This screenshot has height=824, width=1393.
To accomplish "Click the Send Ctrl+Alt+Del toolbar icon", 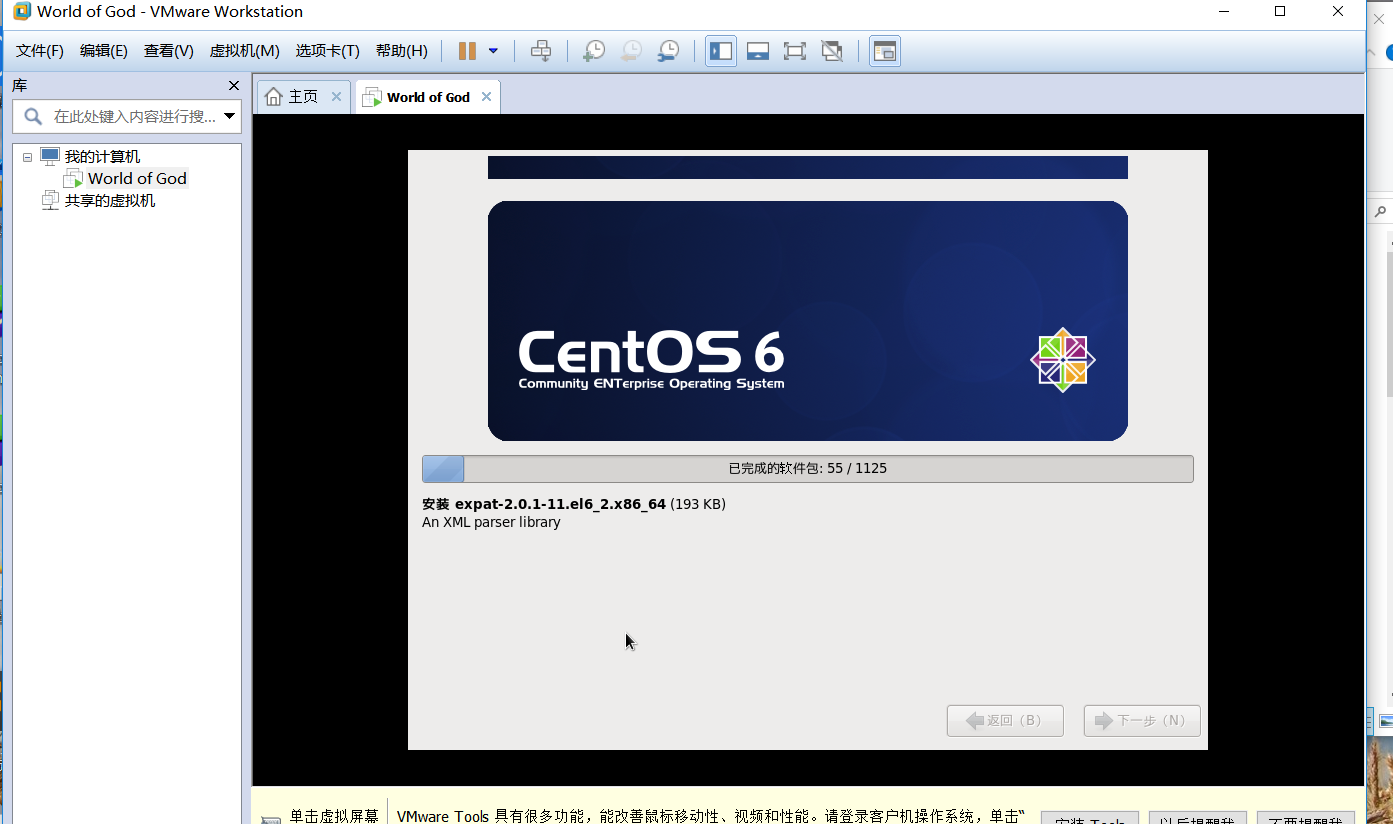I will (x=541, y=51).
